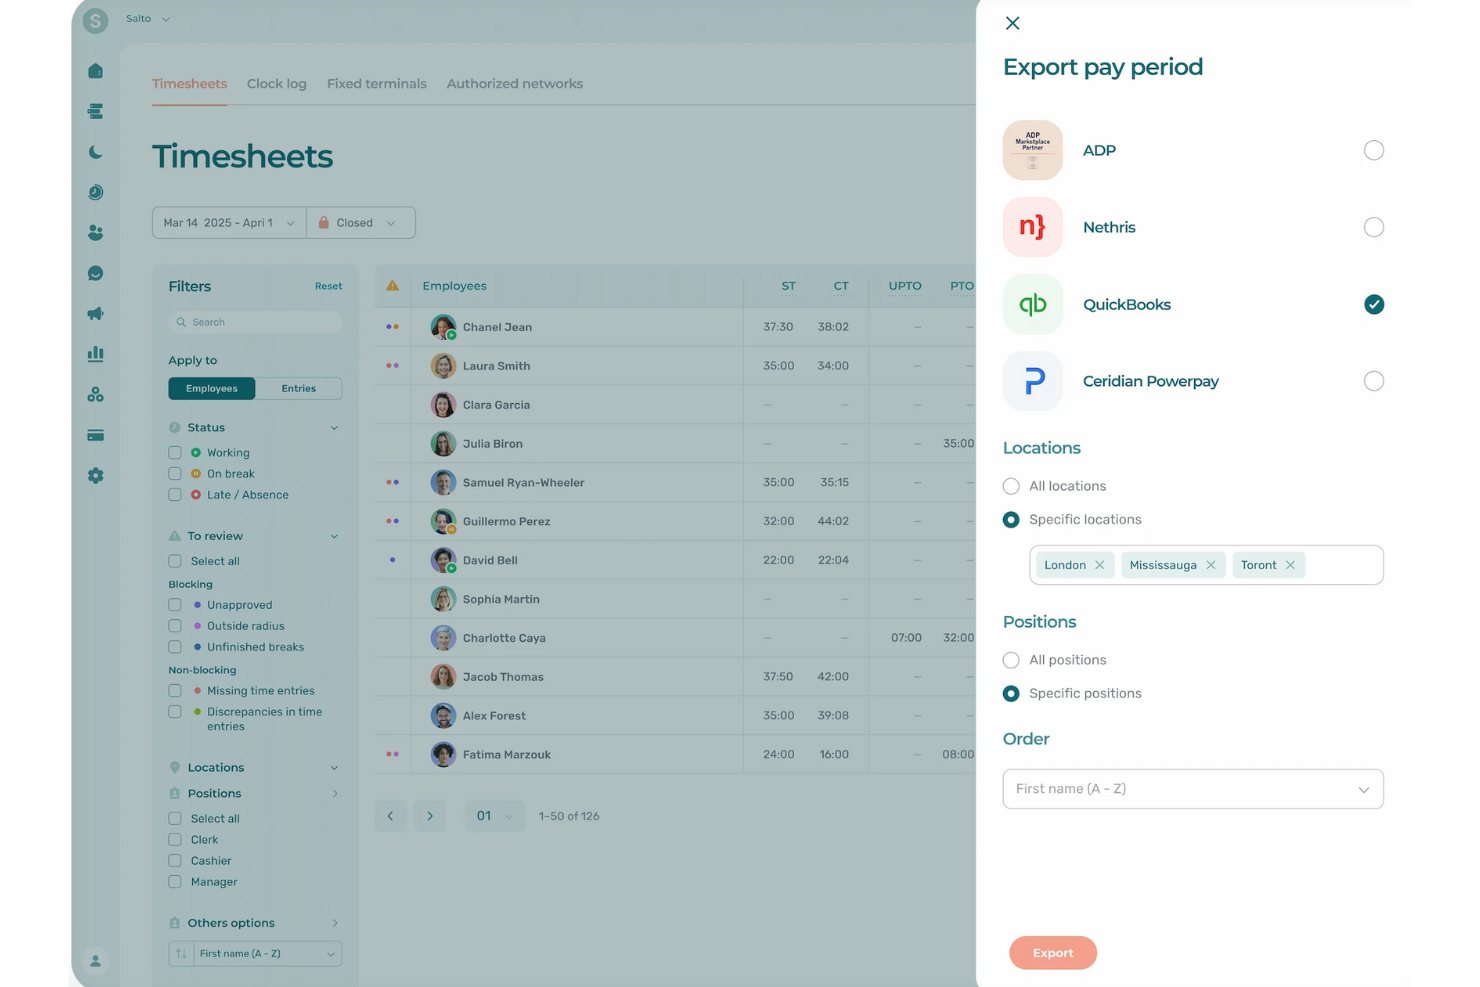Image resolution: width=1480 pixels, height=987 pixels.
Task: Open the home icon in the sidebar
Action: tap(95, 71)
